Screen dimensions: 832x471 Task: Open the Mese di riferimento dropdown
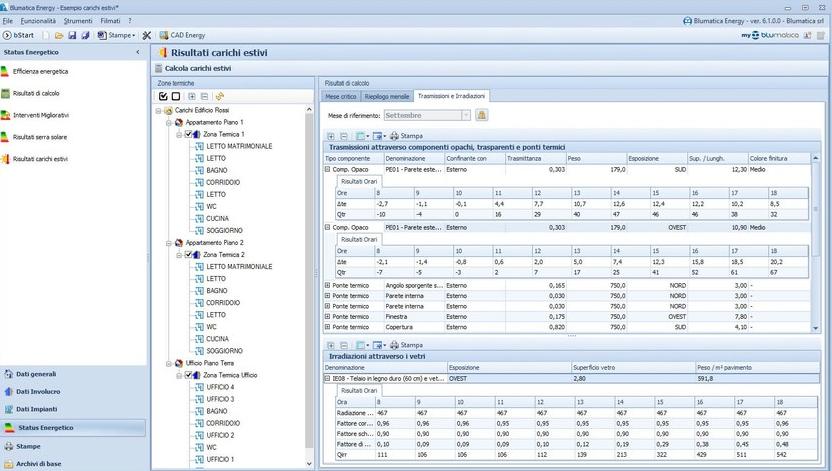[466, 115]
